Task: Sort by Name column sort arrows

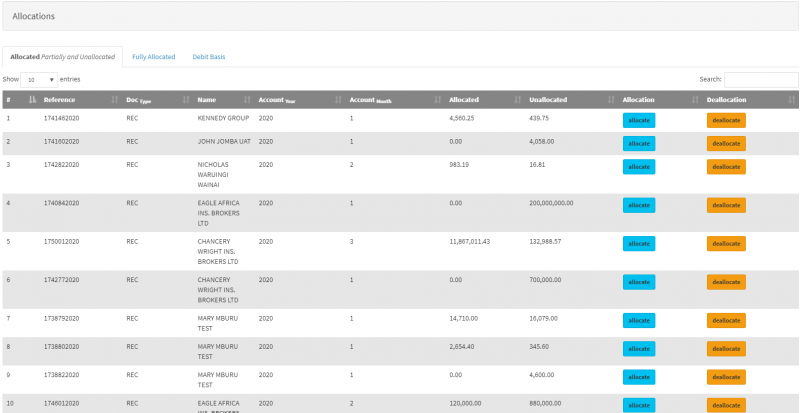Action: [247, 100]
